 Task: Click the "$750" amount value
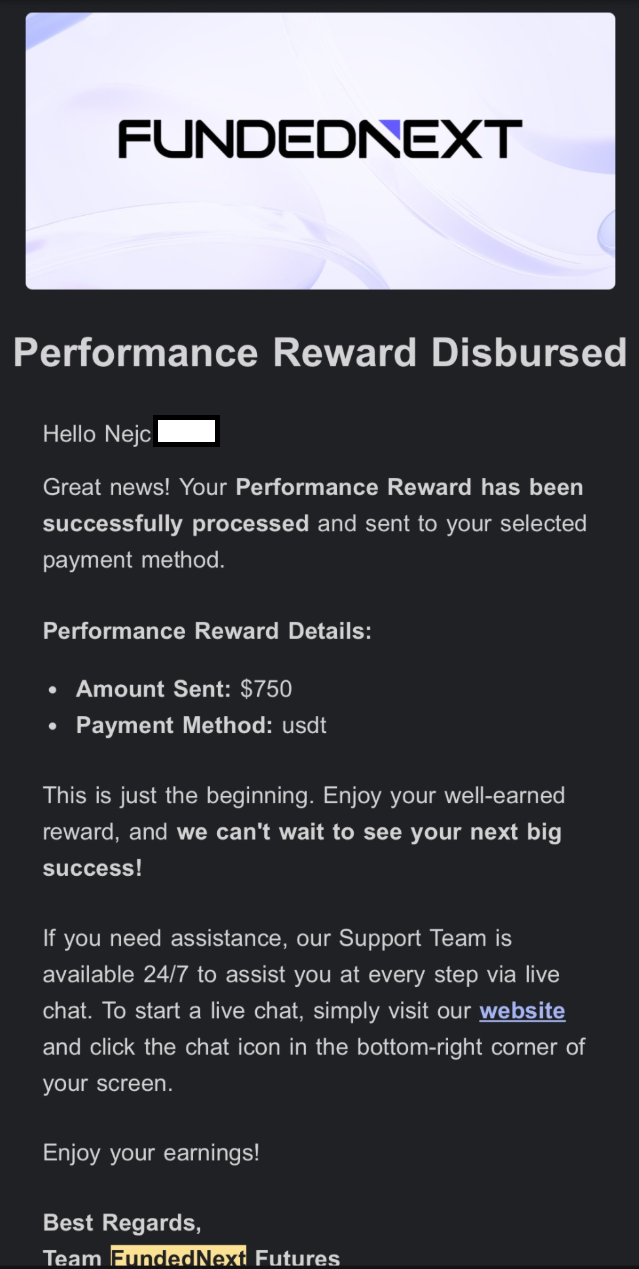(x=266, y=689)
